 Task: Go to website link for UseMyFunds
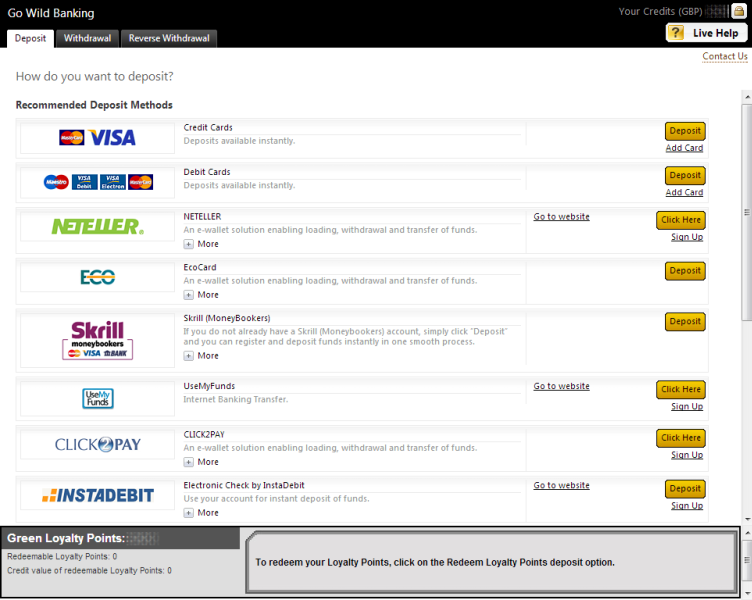tap(562, 386)
